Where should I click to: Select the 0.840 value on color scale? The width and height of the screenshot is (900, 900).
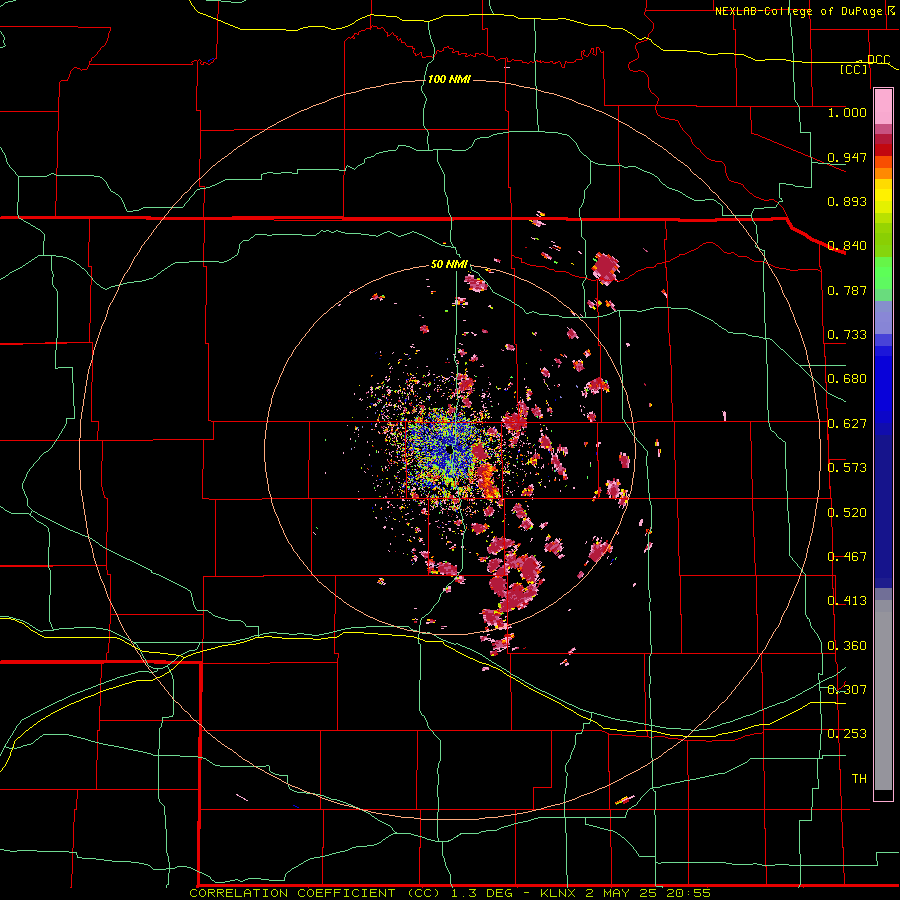click(847, 246)
